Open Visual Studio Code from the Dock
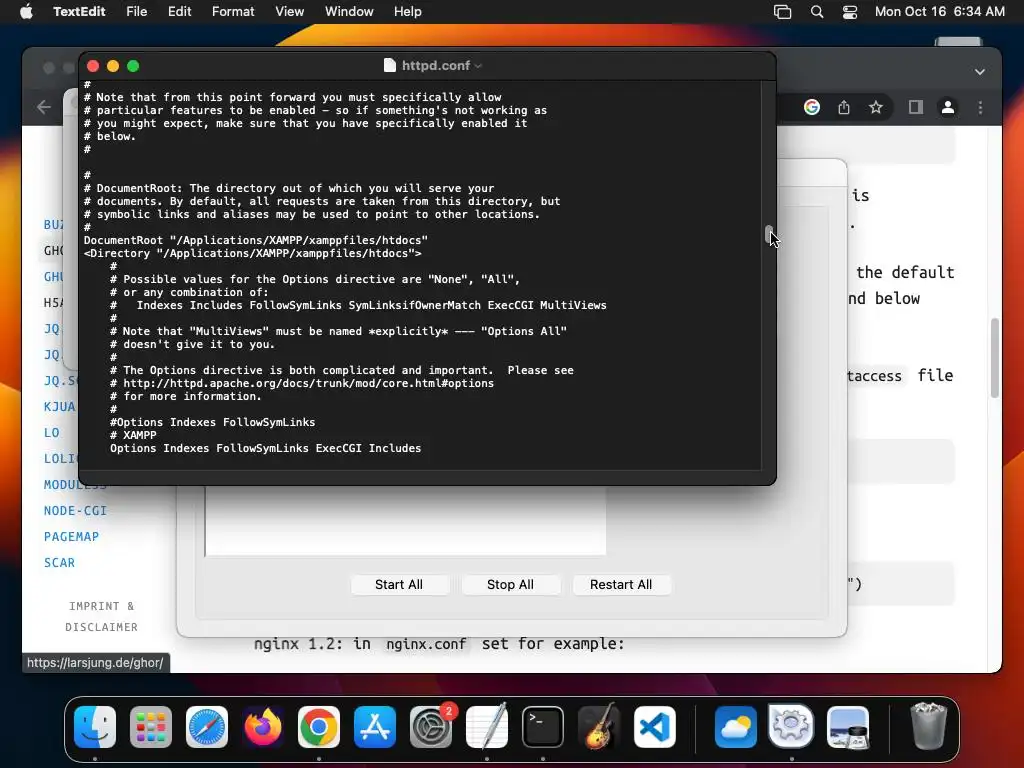This screenshot has width=1024, height=768. pyautogui.click(x=655, y=727)
